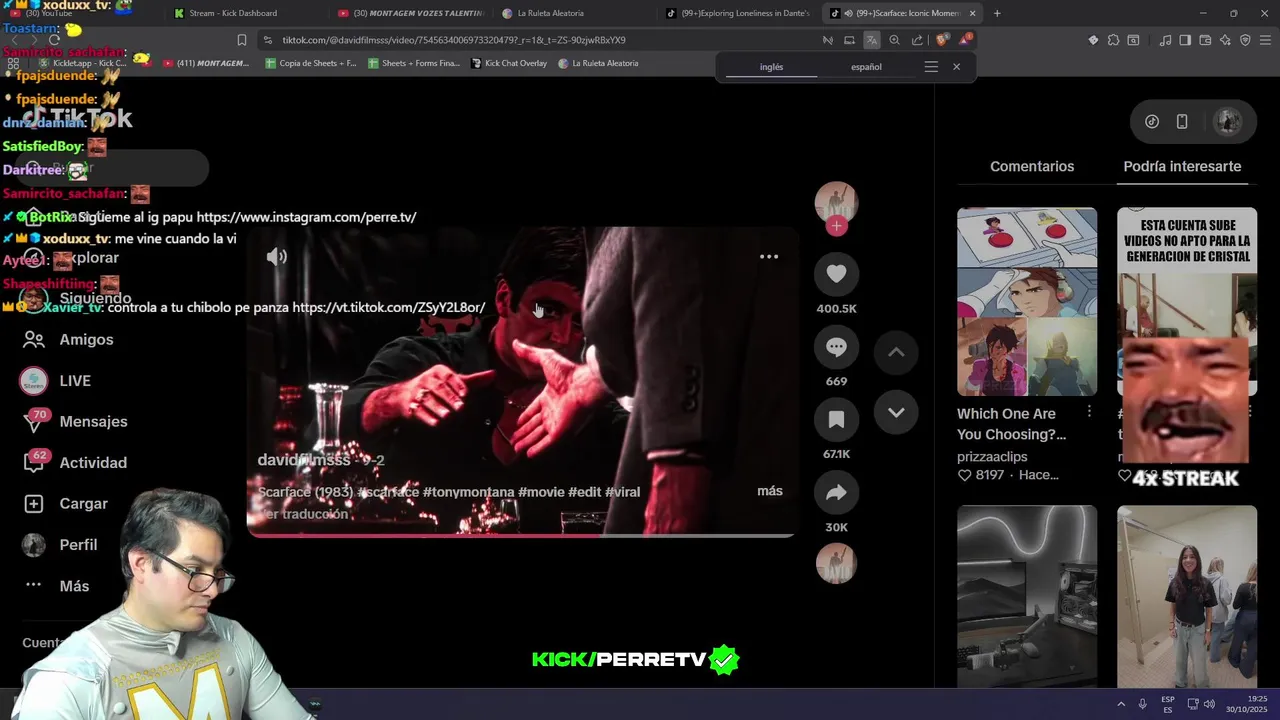Open a new browser tab with plus
1280x720 pixels.
pyautogui.click(x=997, y=13)
